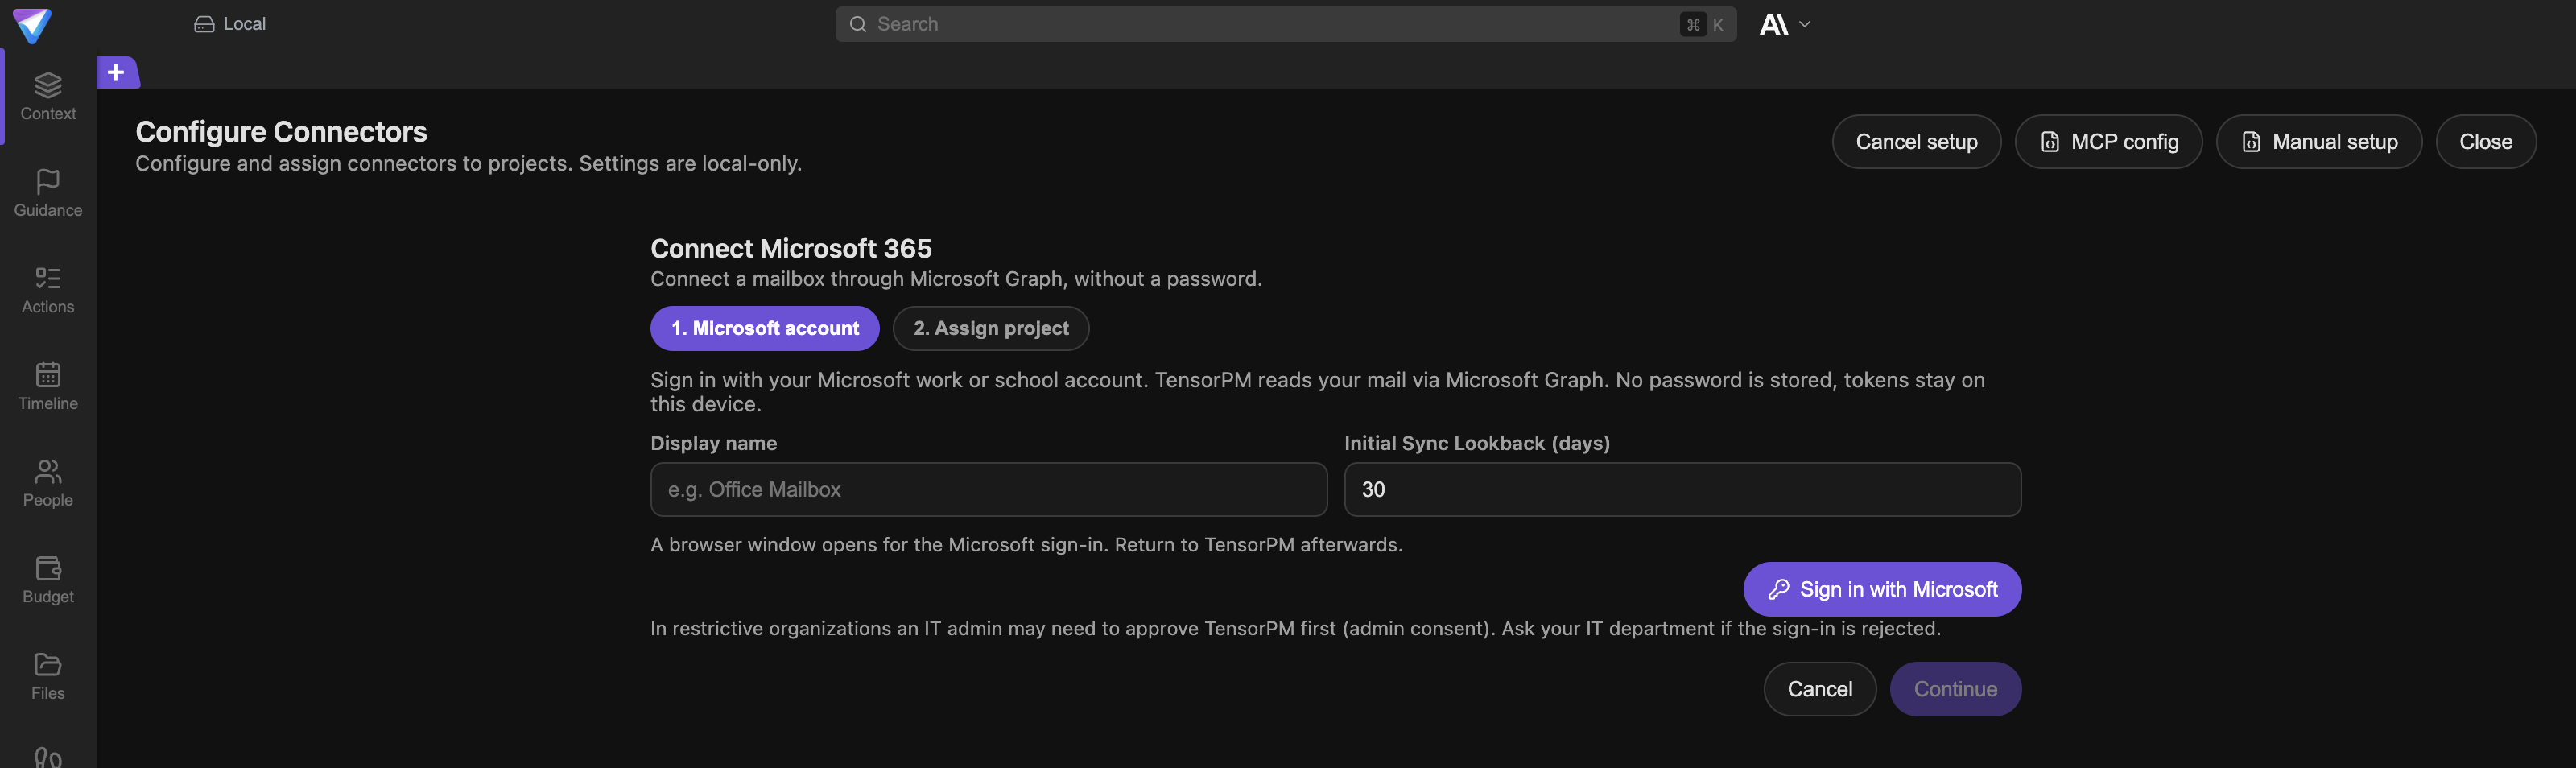
Task: Click the Display name input field
Action: pyautogui.click(x=989, y=489)
